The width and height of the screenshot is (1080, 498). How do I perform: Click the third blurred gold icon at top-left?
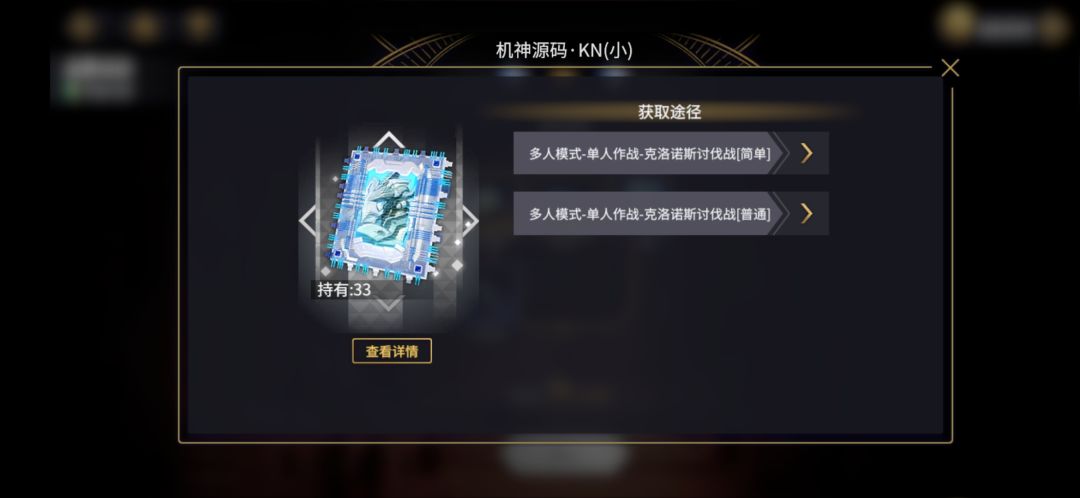pyautogui.click(x=199, y=26)
